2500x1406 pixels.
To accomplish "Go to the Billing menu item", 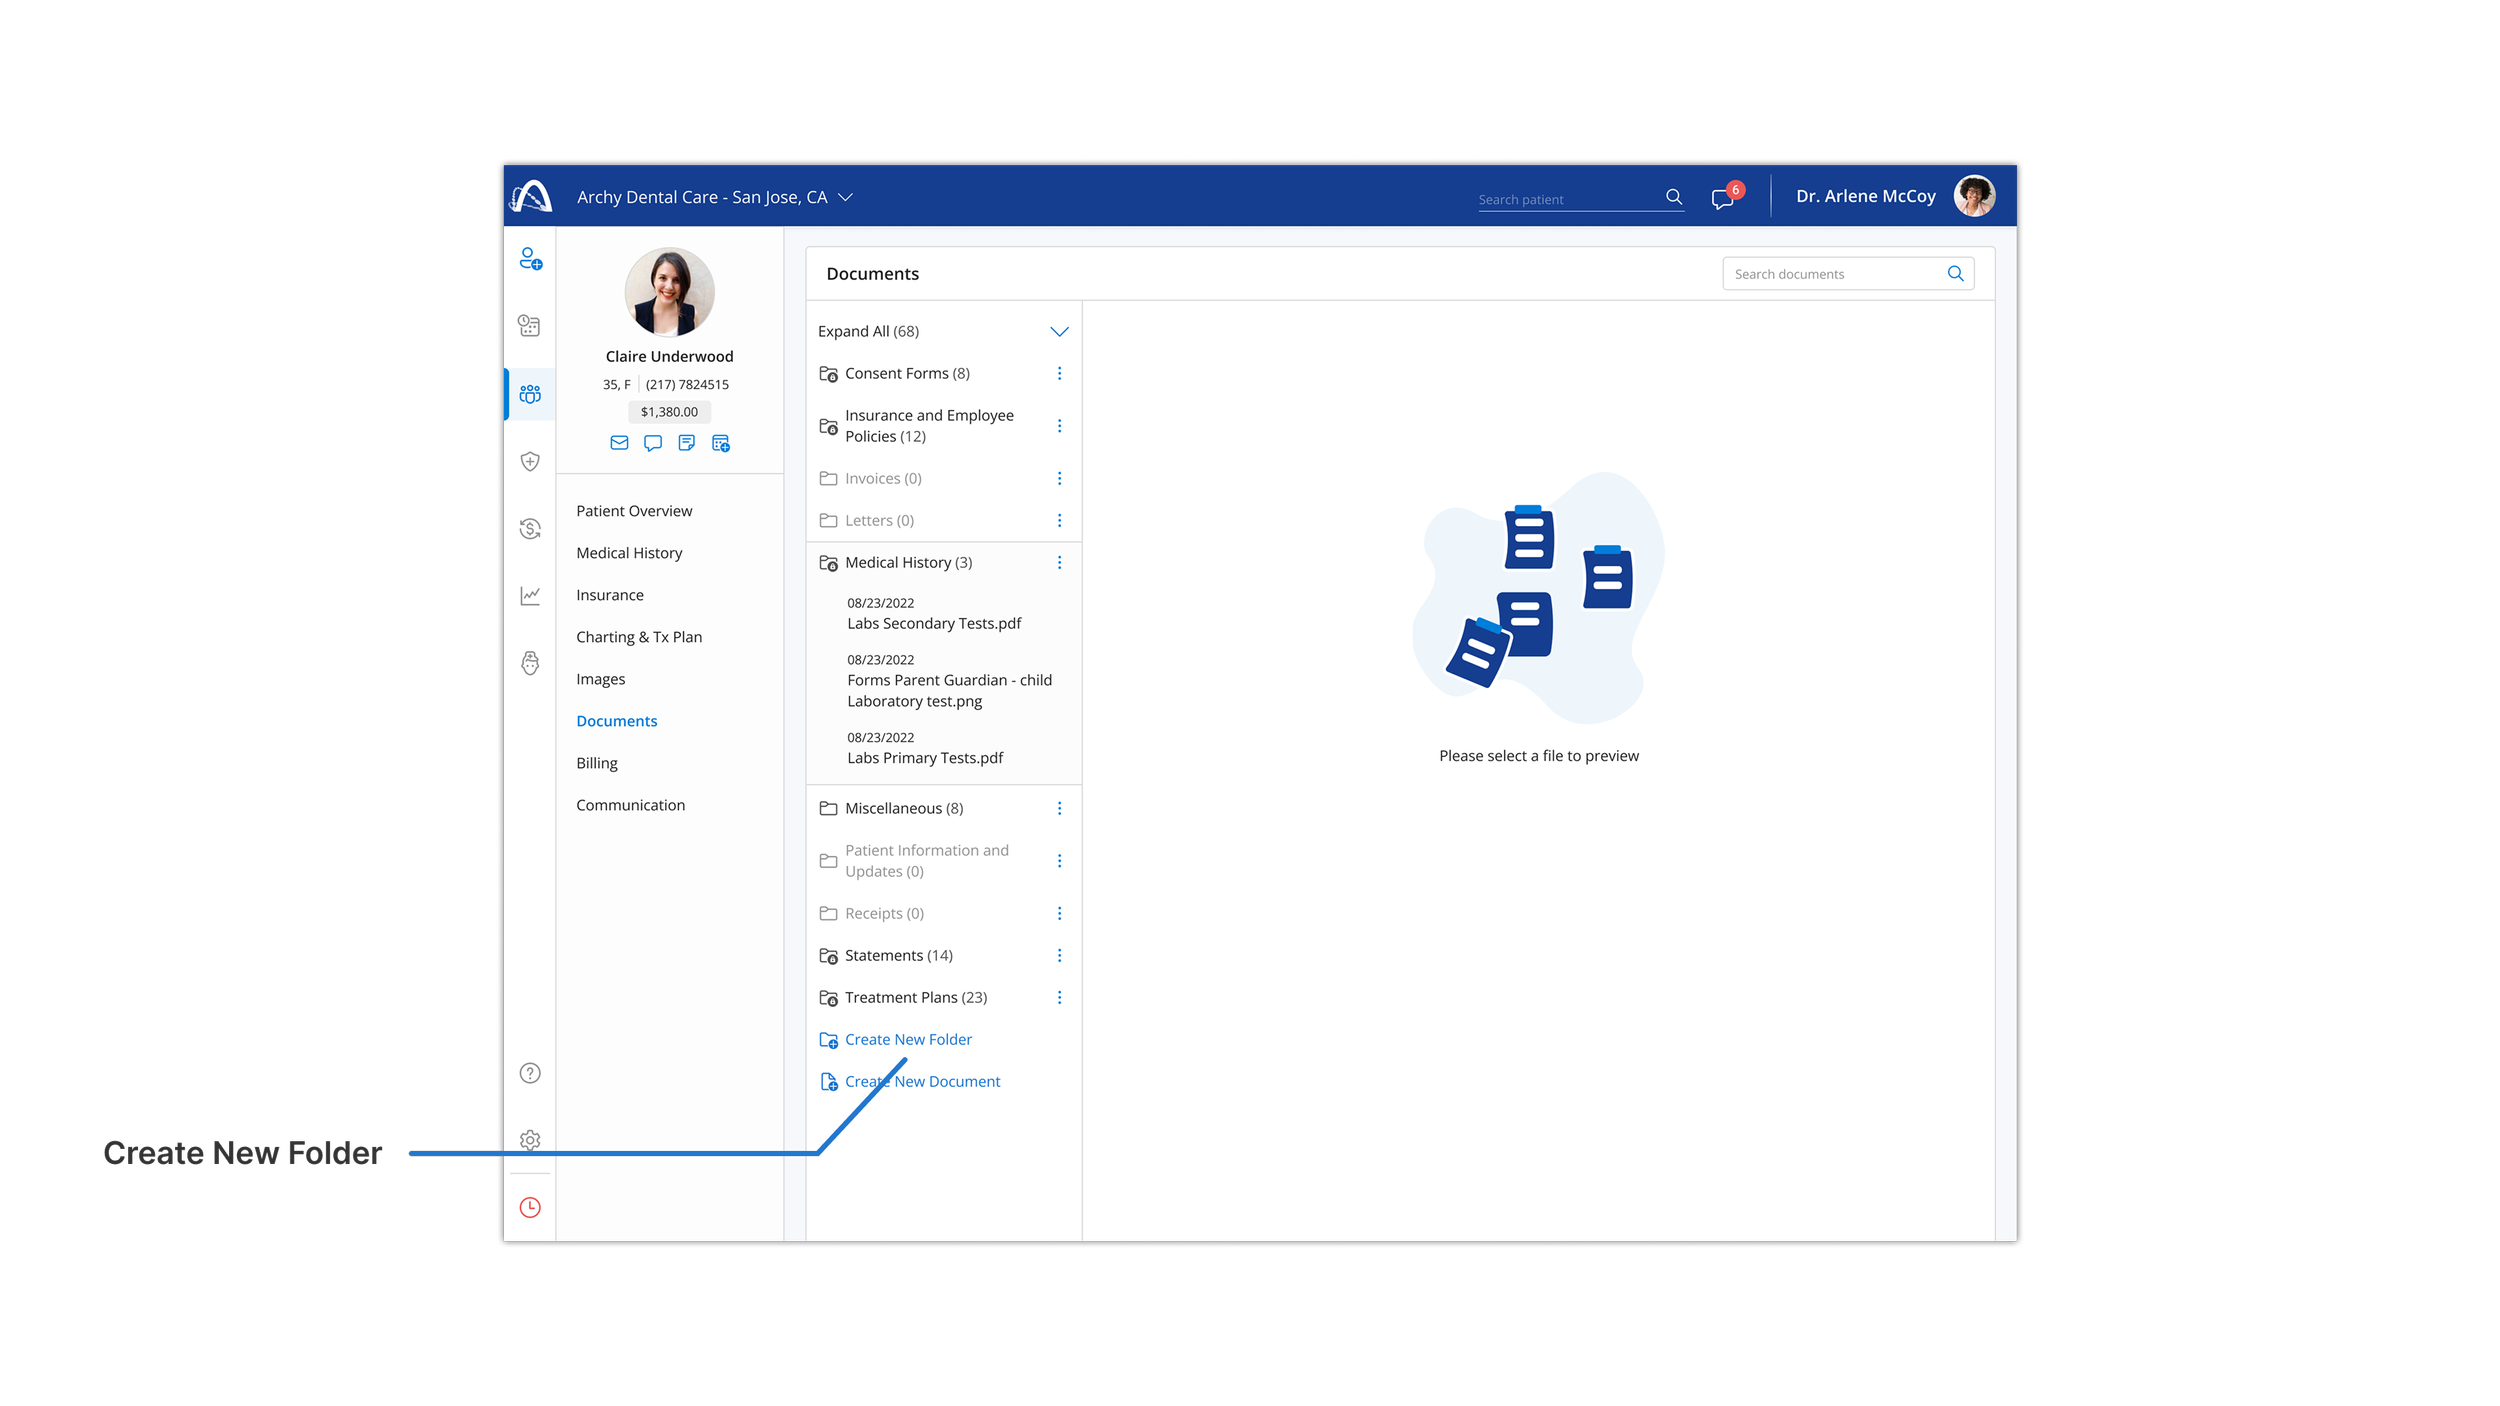I will [597, 763].
